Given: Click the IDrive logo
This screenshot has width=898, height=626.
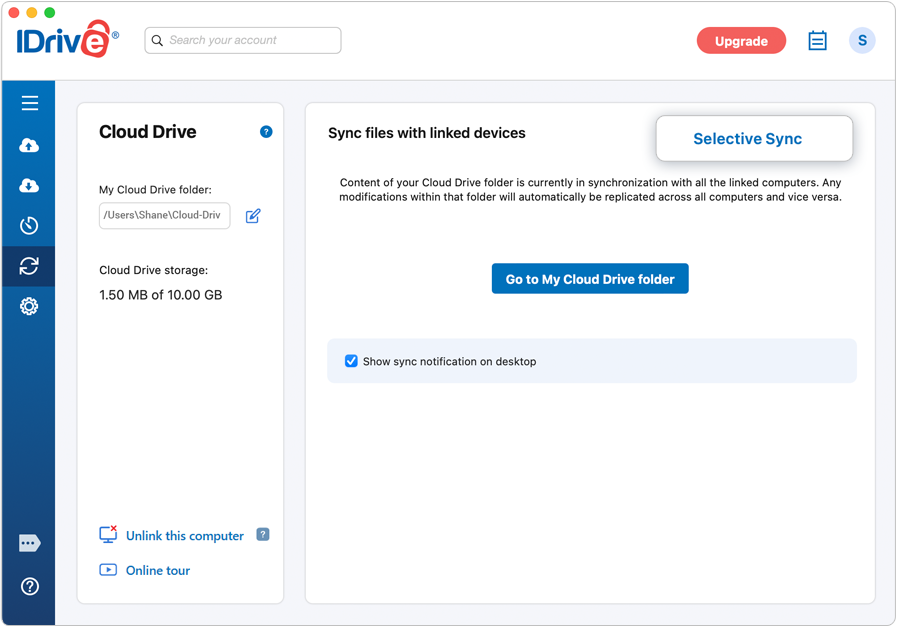Looking at the screenshot, I should coord(68,39).
